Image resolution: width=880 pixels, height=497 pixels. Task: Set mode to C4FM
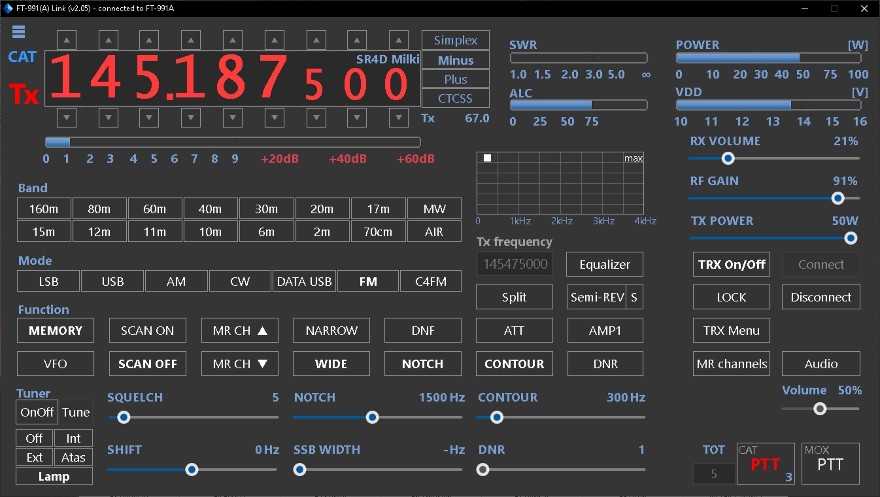coord(431,281)
